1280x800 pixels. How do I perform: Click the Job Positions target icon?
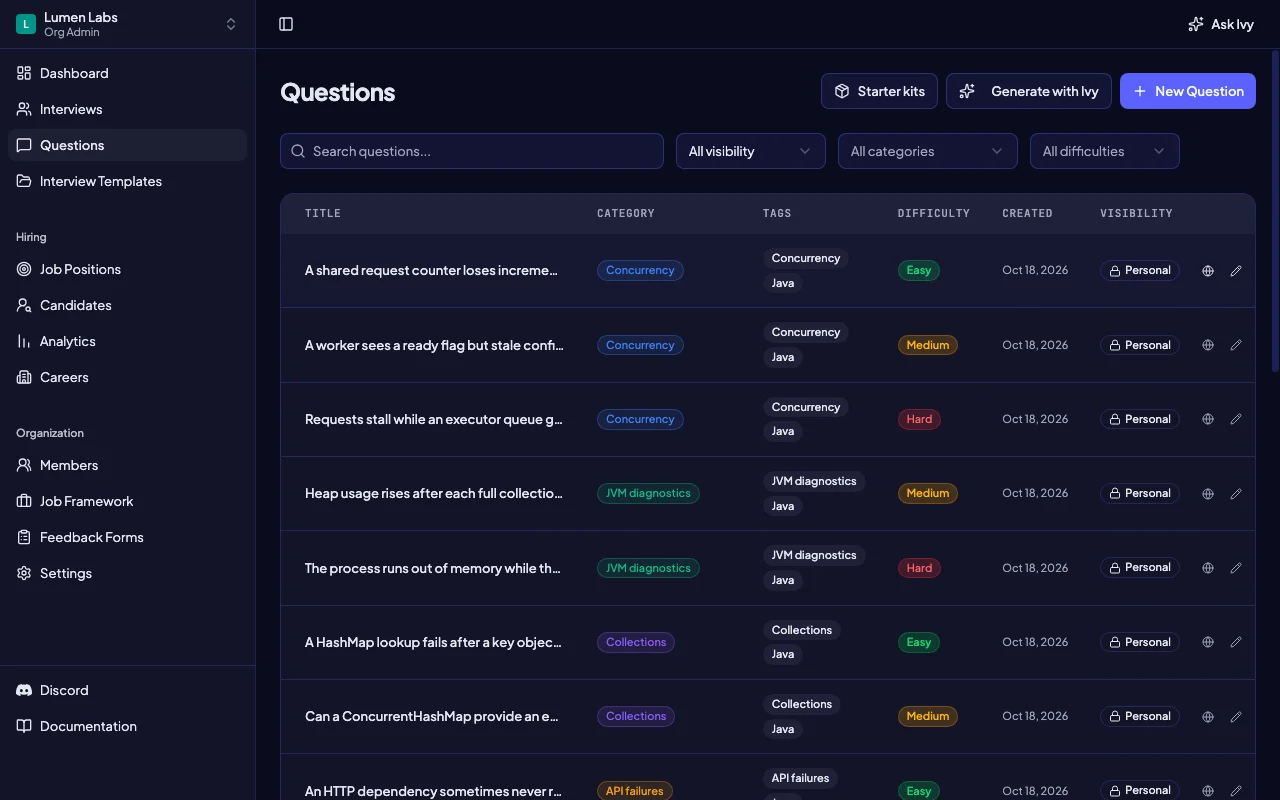tap(24, 269)
